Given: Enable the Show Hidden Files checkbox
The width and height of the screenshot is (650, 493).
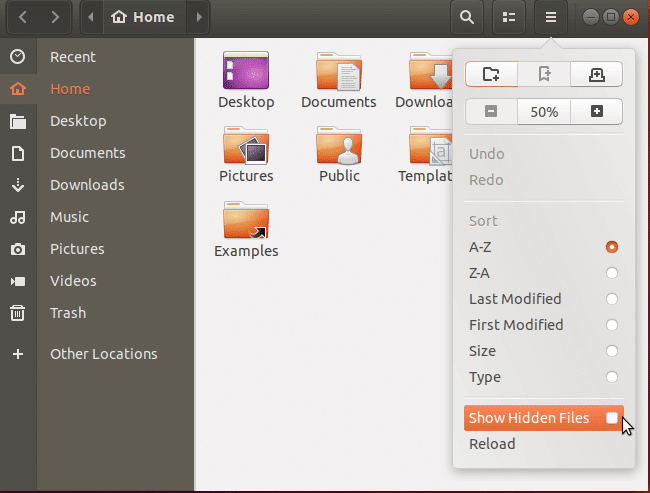Looking at the screenshot, I should click(x=612, y=418).
